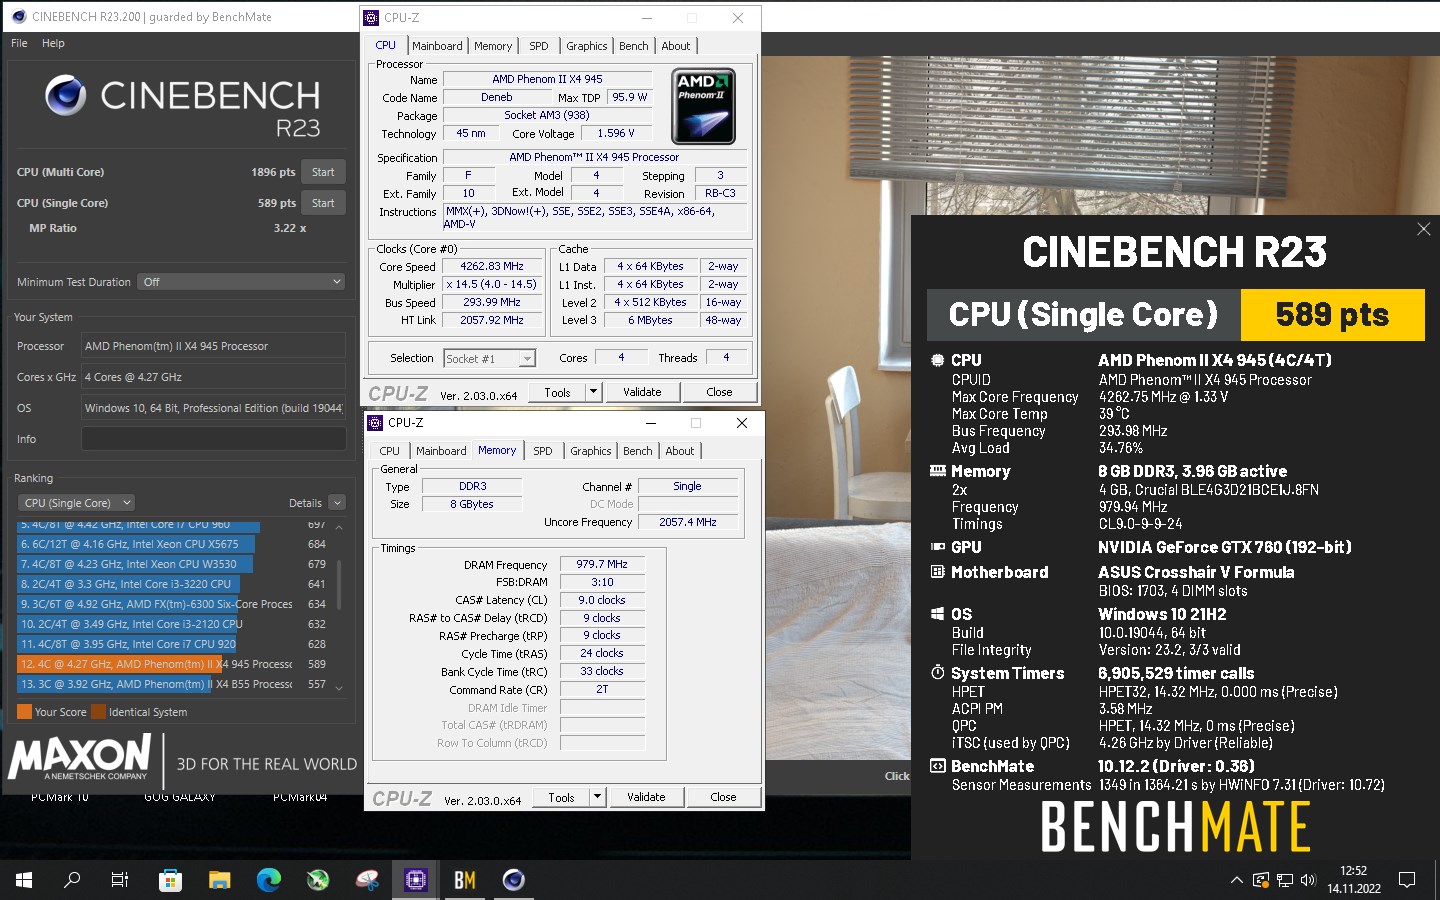This screenshot has width=1440, height=900.
Task: Click the Identical System legend swatch
Action: pyautogui.click(x=99, y=712)
